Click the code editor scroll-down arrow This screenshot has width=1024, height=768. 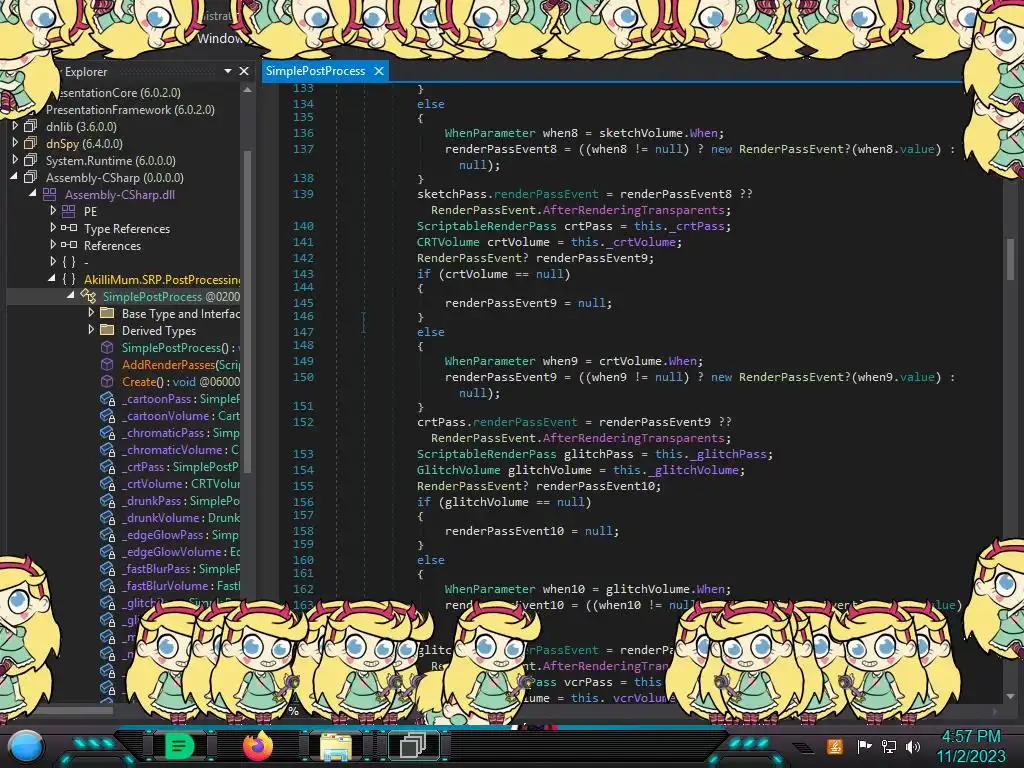1010,696
